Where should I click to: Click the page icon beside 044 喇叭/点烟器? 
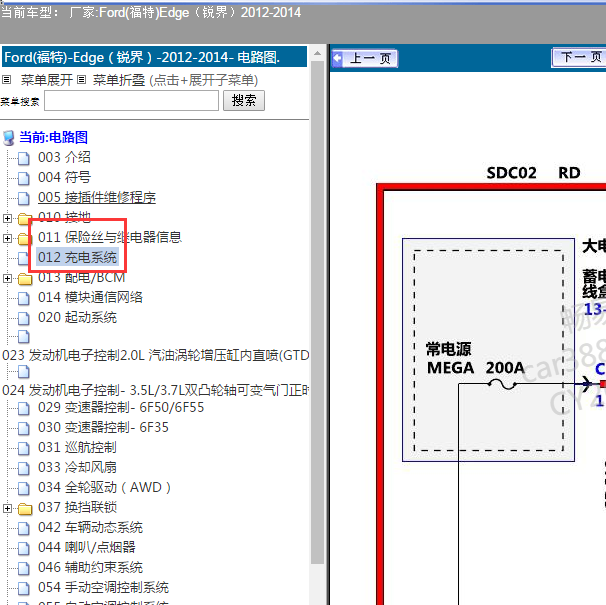pyautogui.click(x=24, y=548)
